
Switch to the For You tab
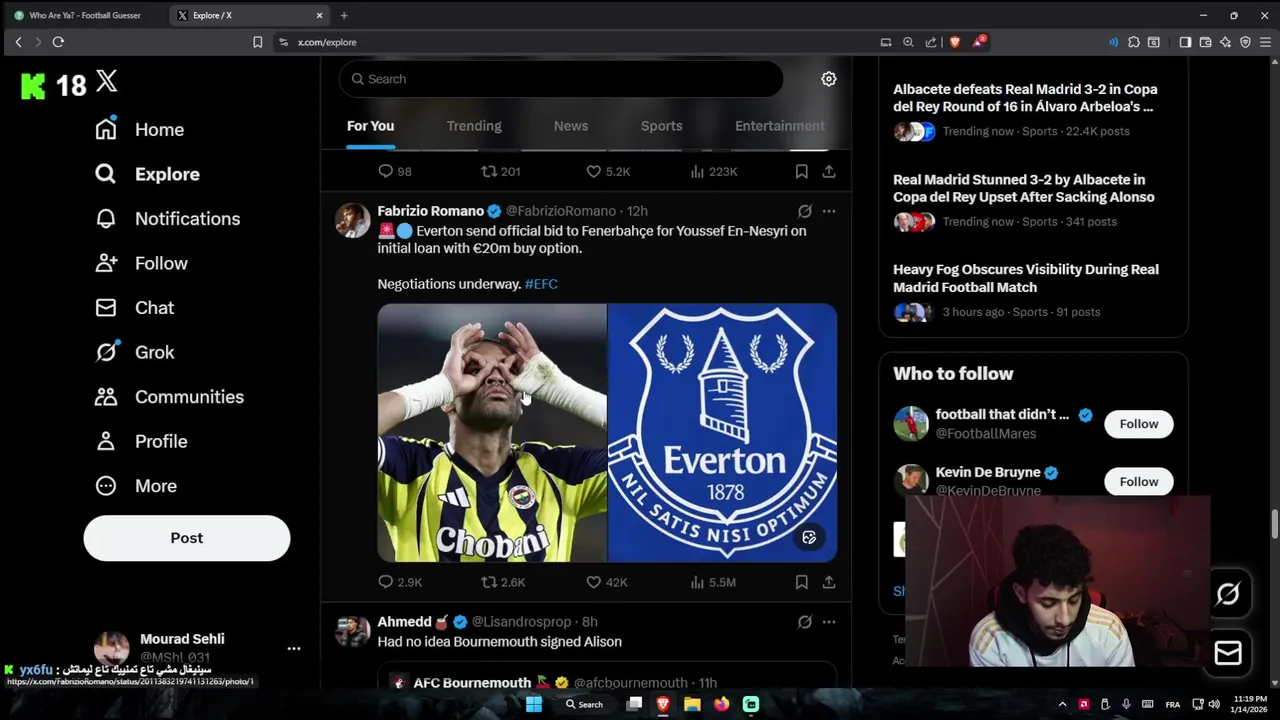pos(370,126)
